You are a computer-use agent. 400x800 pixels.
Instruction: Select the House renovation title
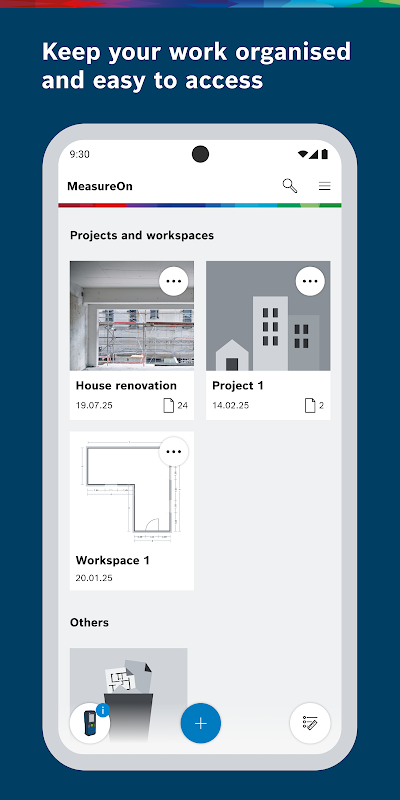pos(126,386)
